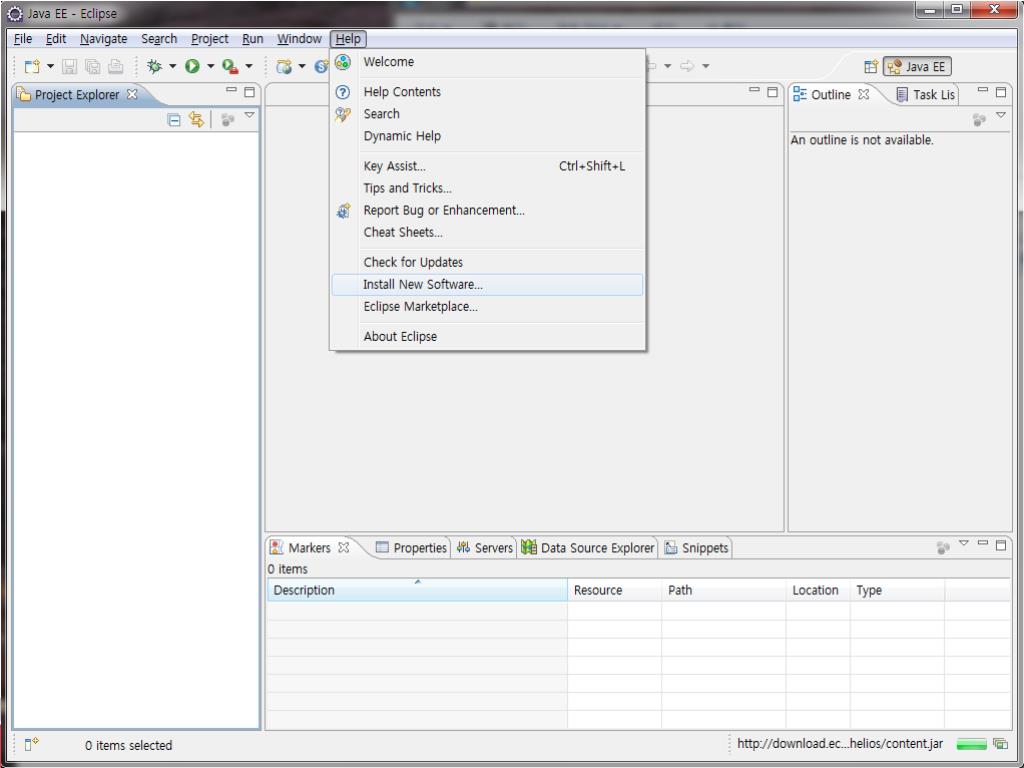Image resolution: width=1024 pixels, height=768 pixels.
Task: Select the Java EE perspective button
Action: [x=917, y=67]
